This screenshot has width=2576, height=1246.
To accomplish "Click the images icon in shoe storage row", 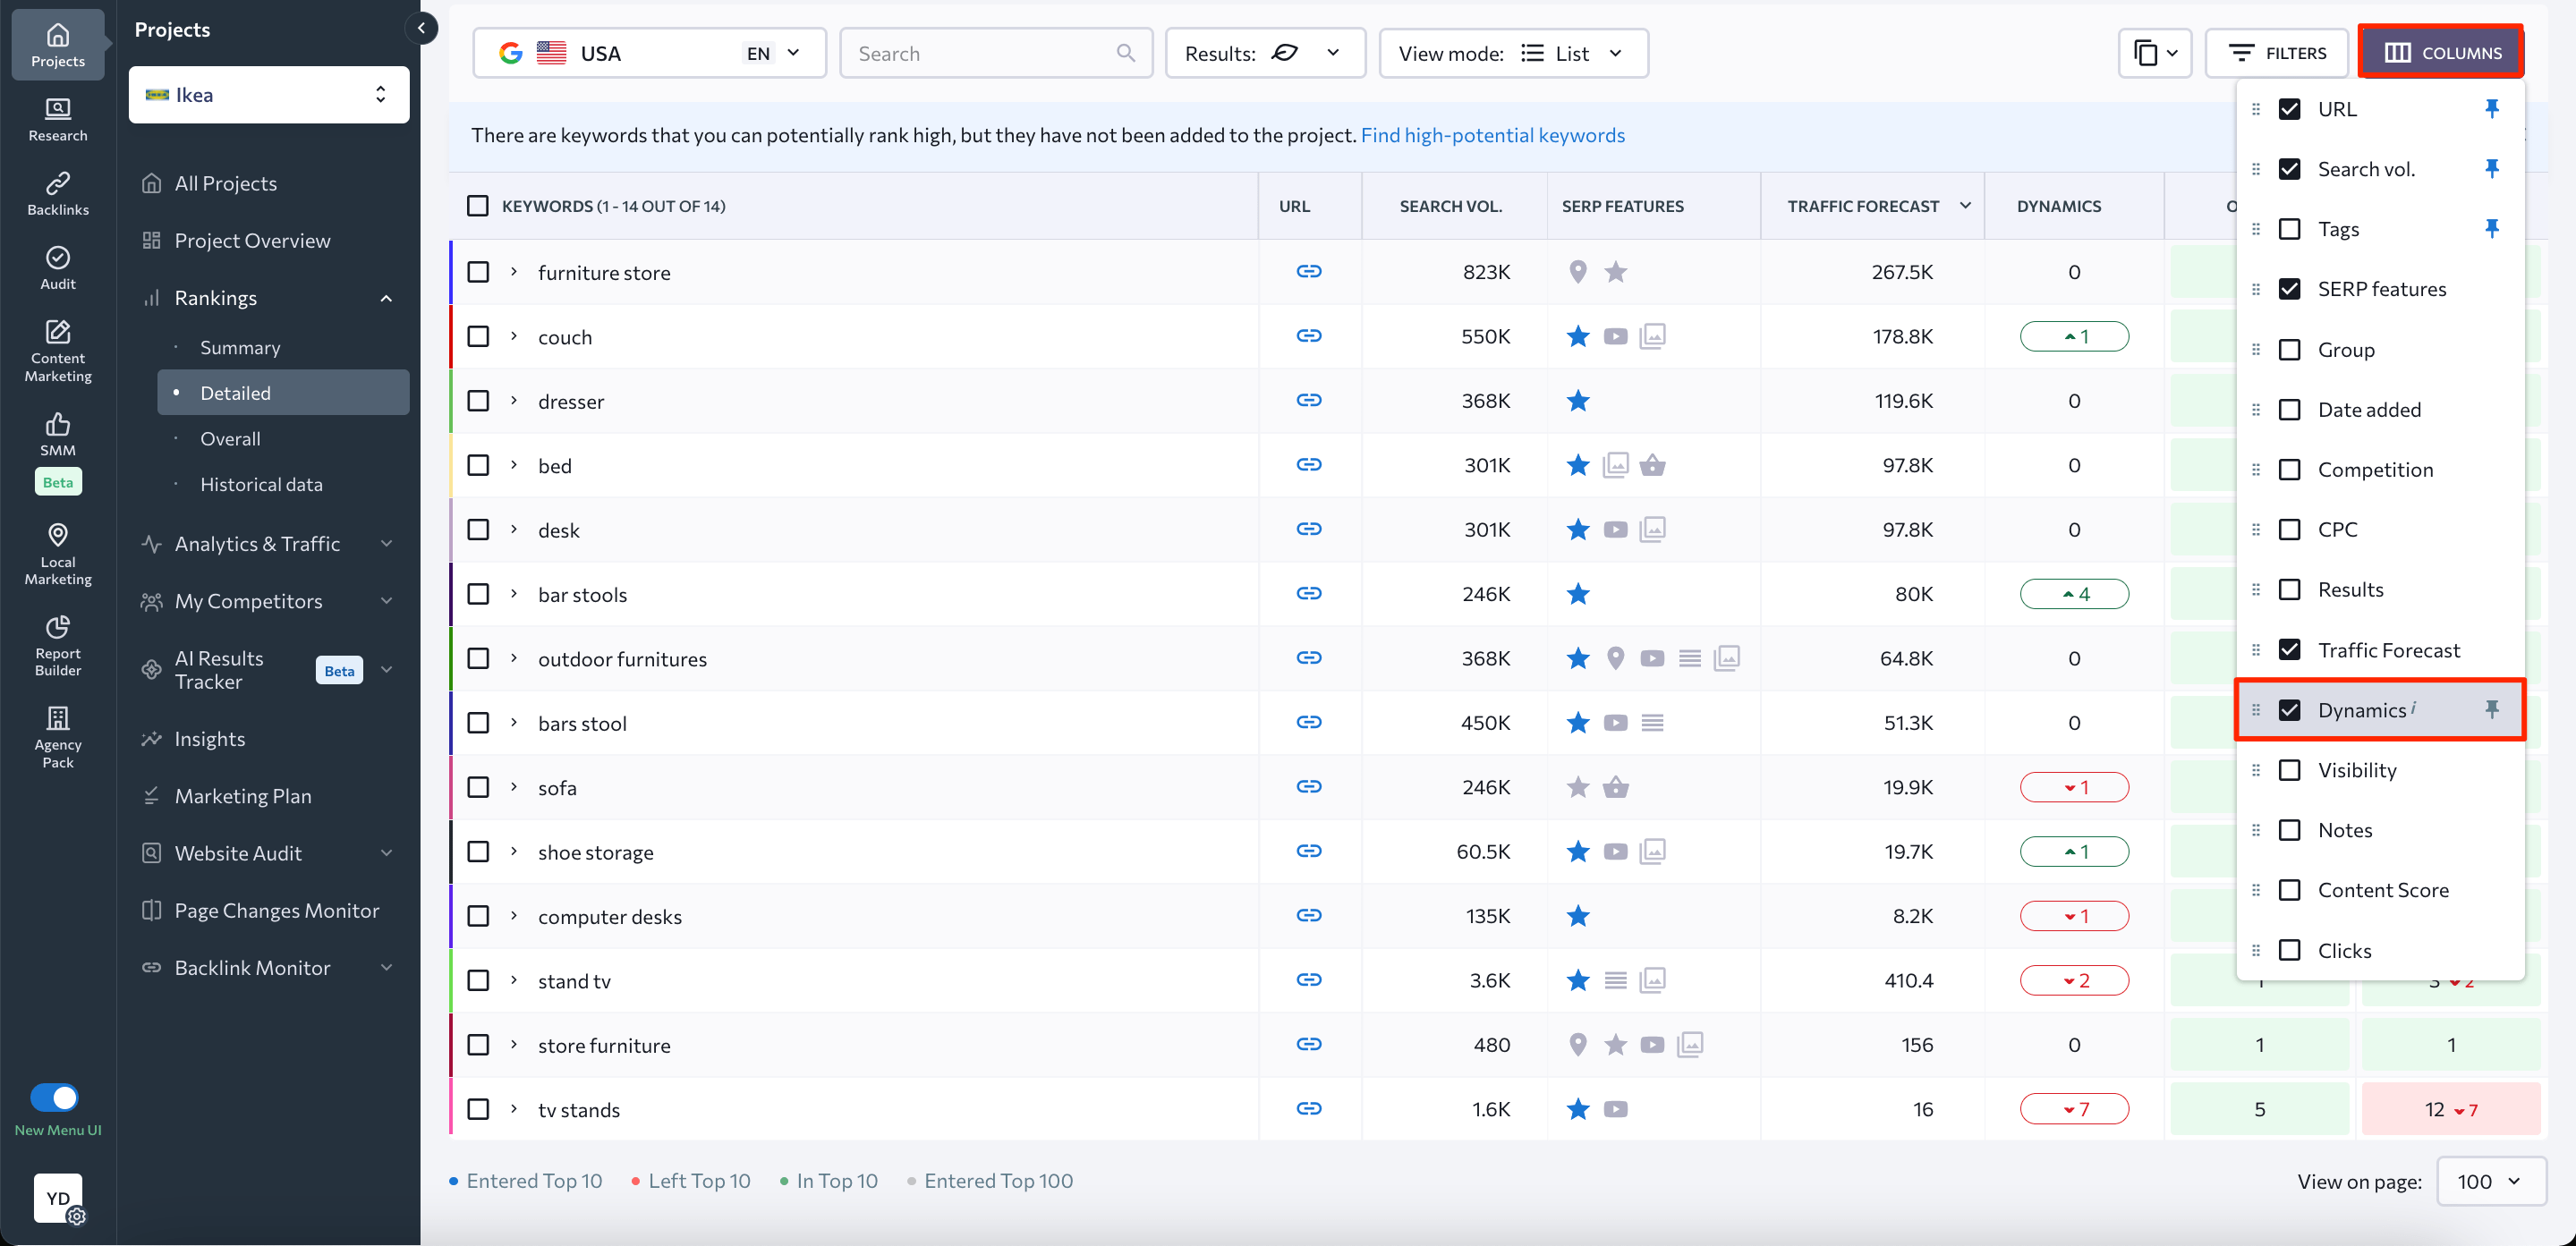I will pyautogui.click(x=1652, y=851).
